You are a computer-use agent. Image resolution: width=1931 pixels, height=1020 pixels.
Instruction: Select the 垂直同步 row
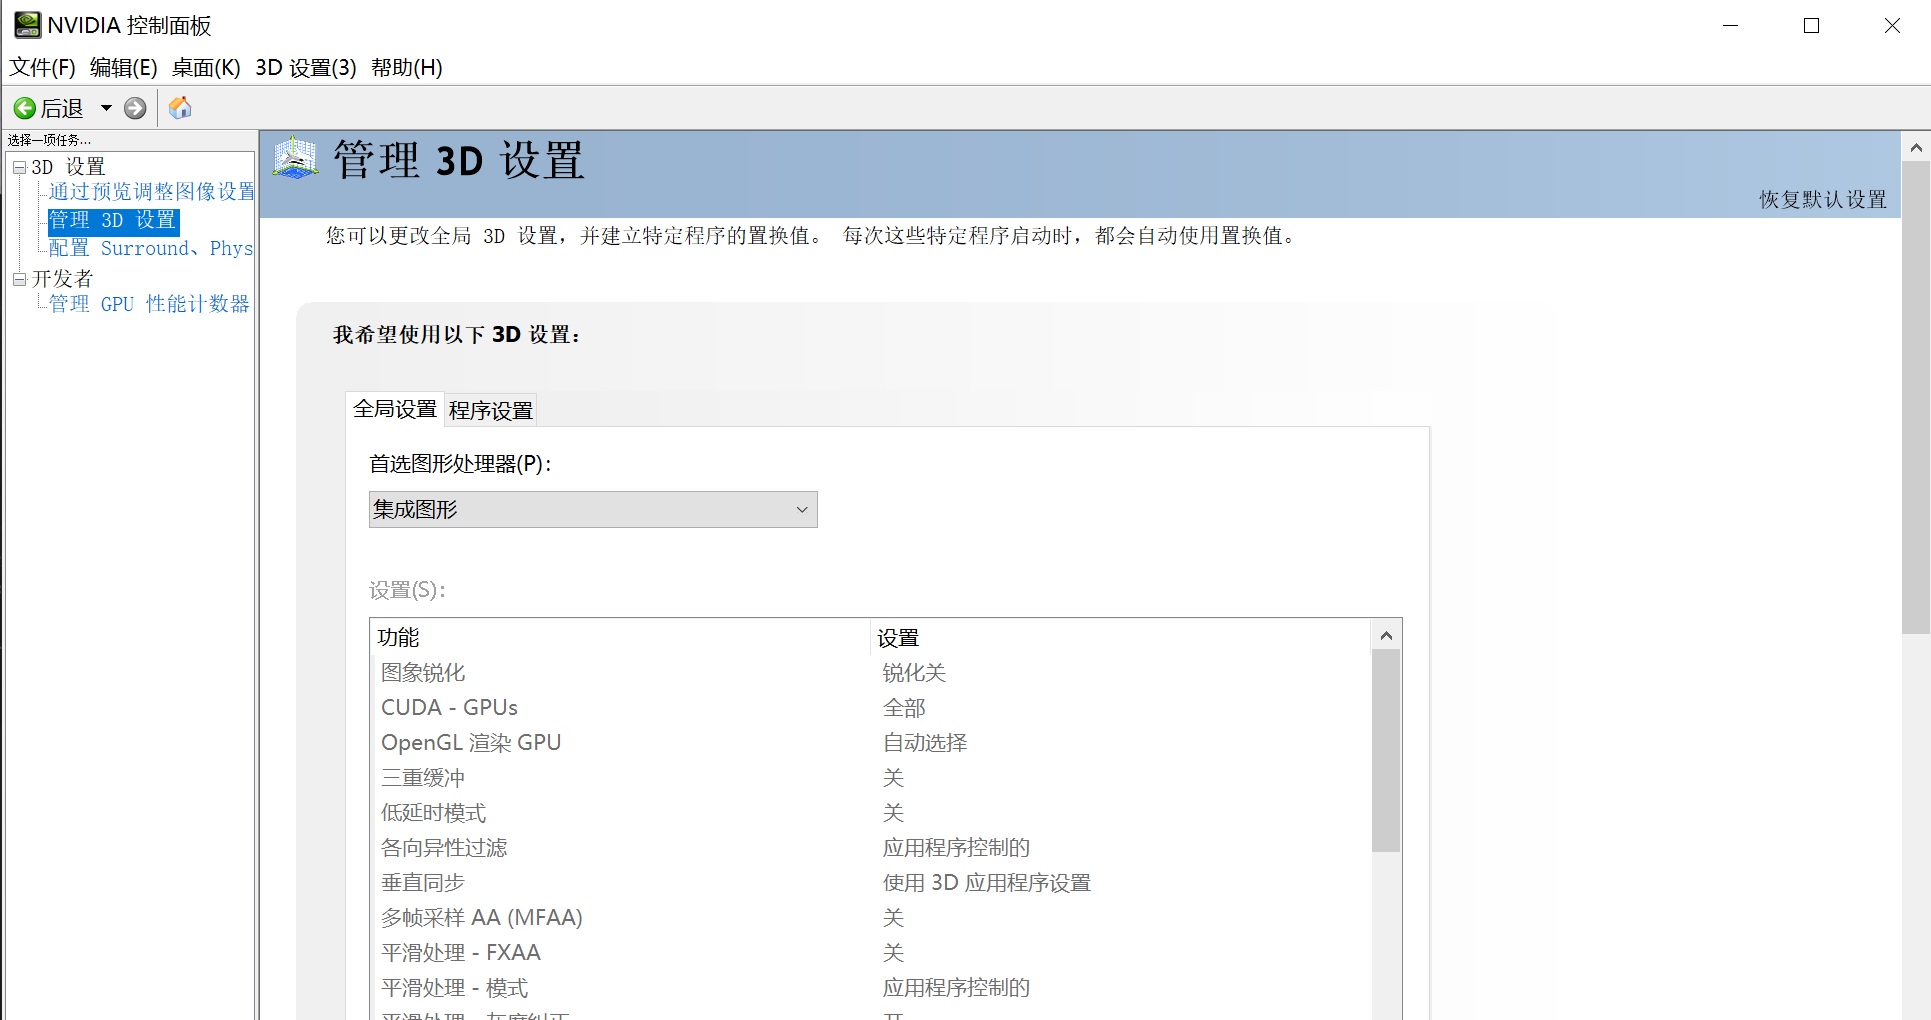[x=870, y=883]
